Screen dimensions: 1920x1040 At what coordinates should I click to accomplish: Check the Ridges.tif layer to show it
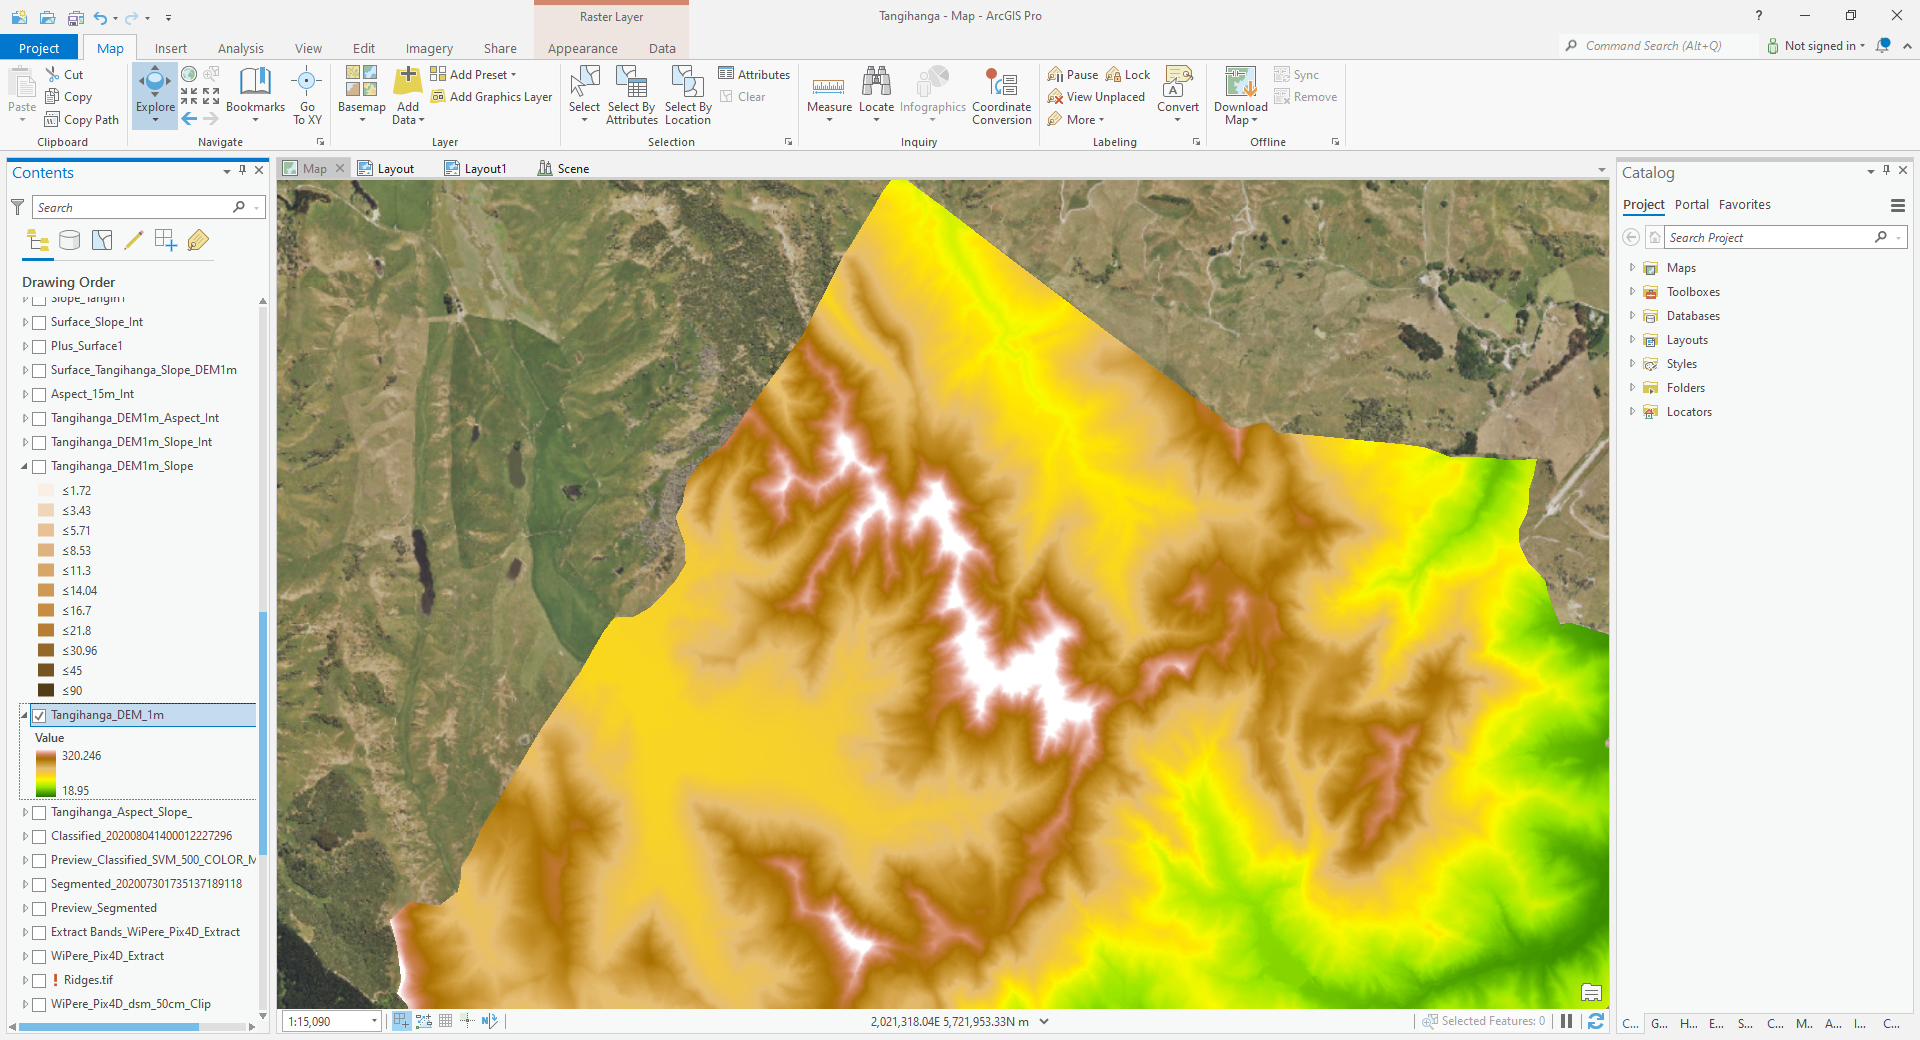[x=39, y=980]
